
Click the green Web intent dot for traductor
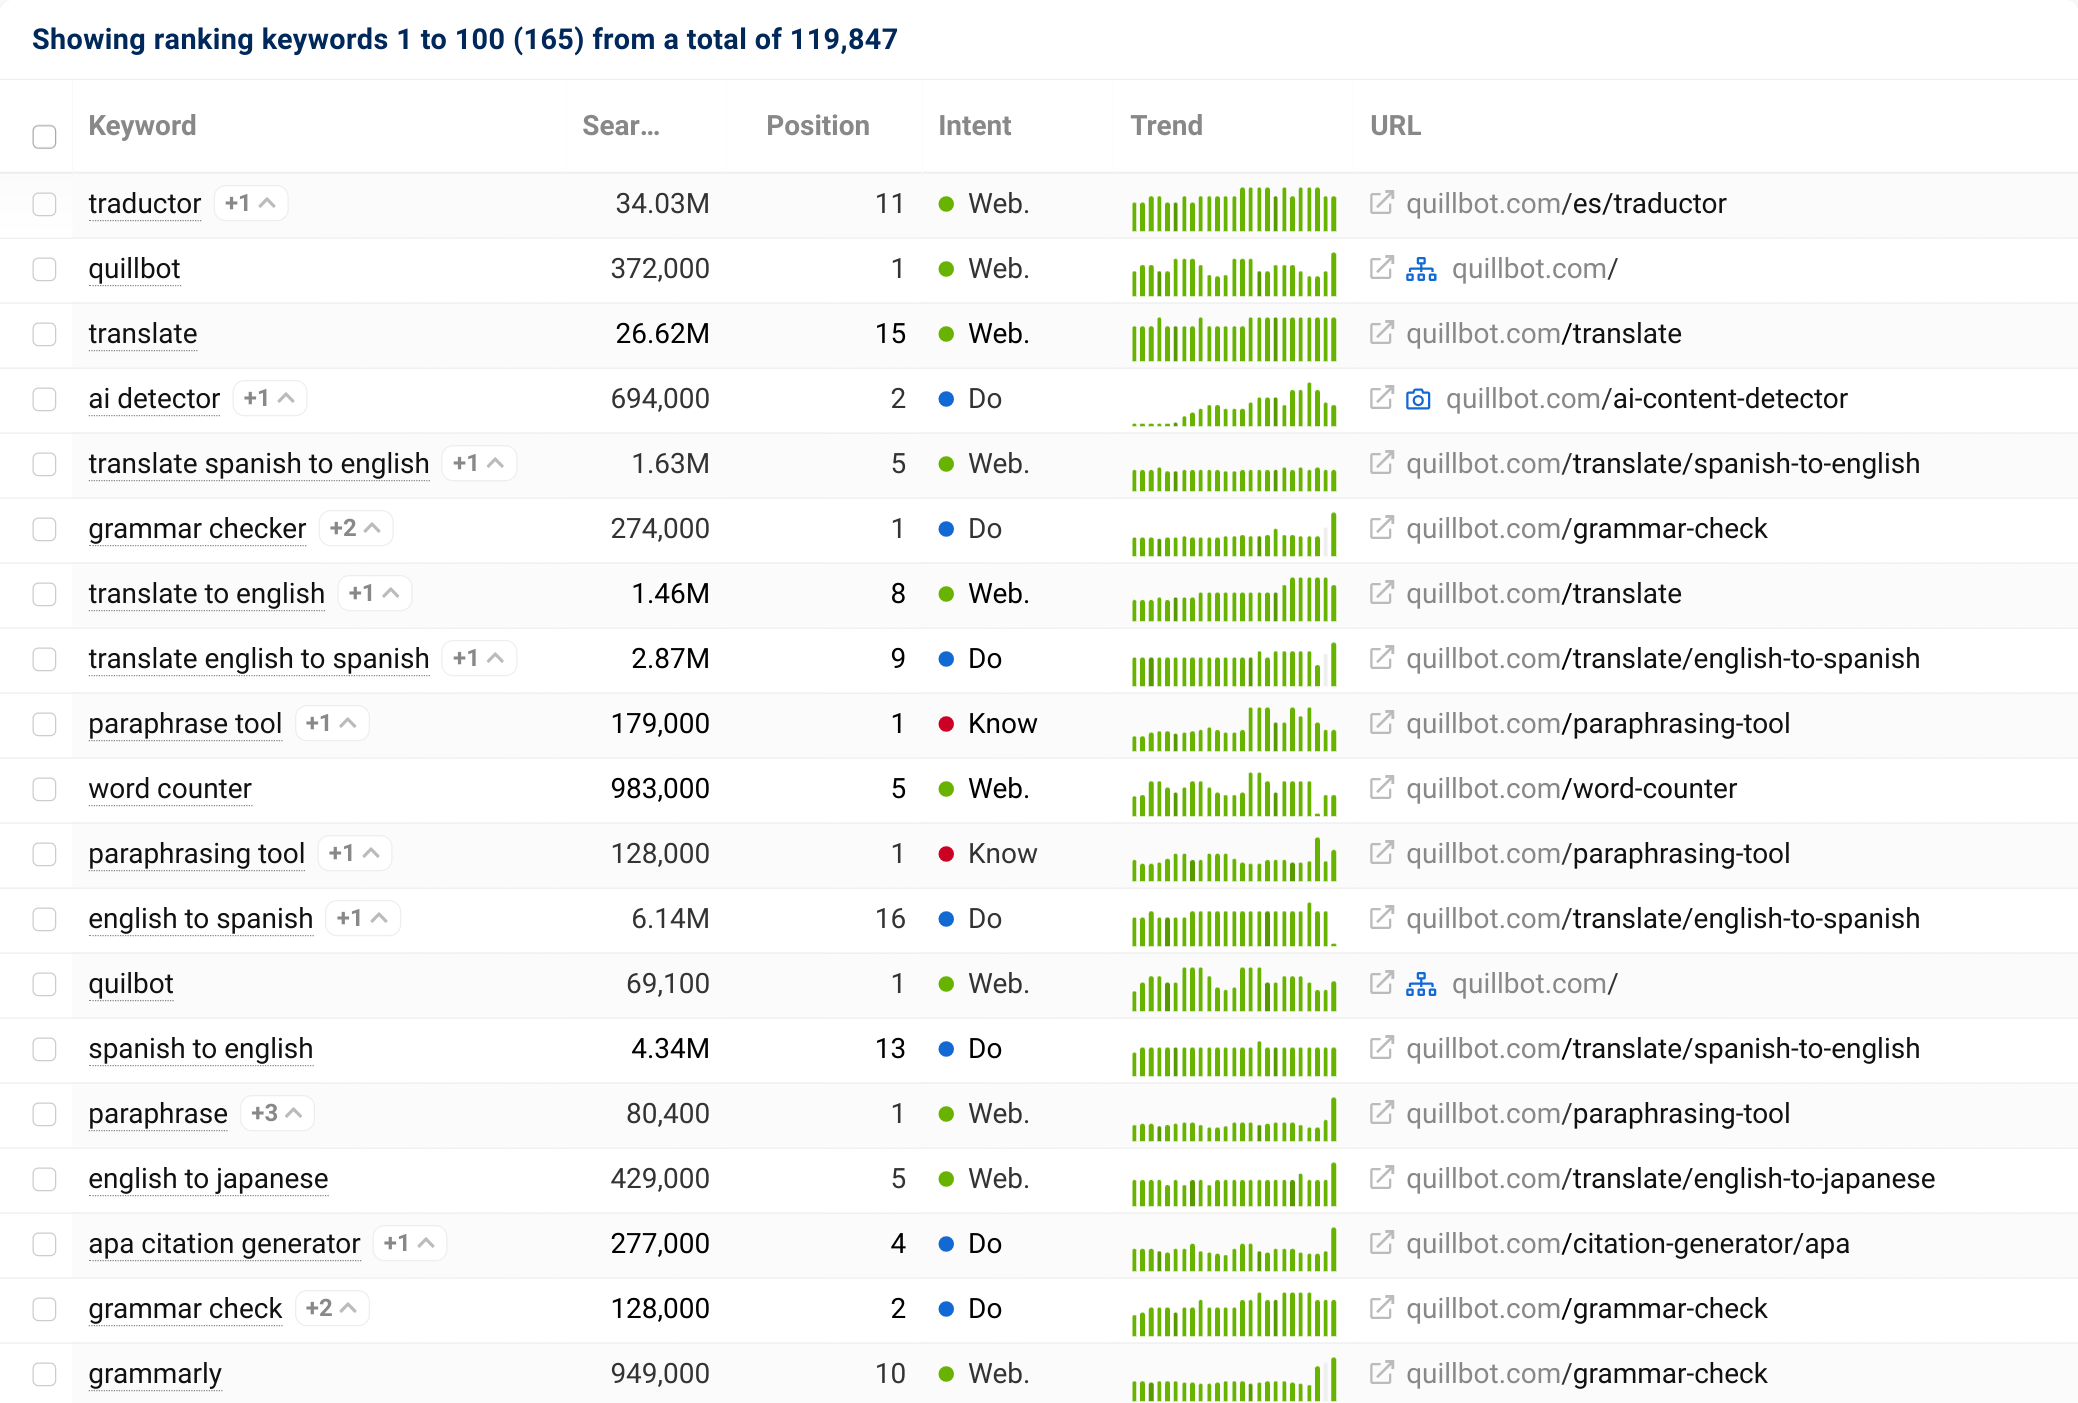[x=946, y=204]
